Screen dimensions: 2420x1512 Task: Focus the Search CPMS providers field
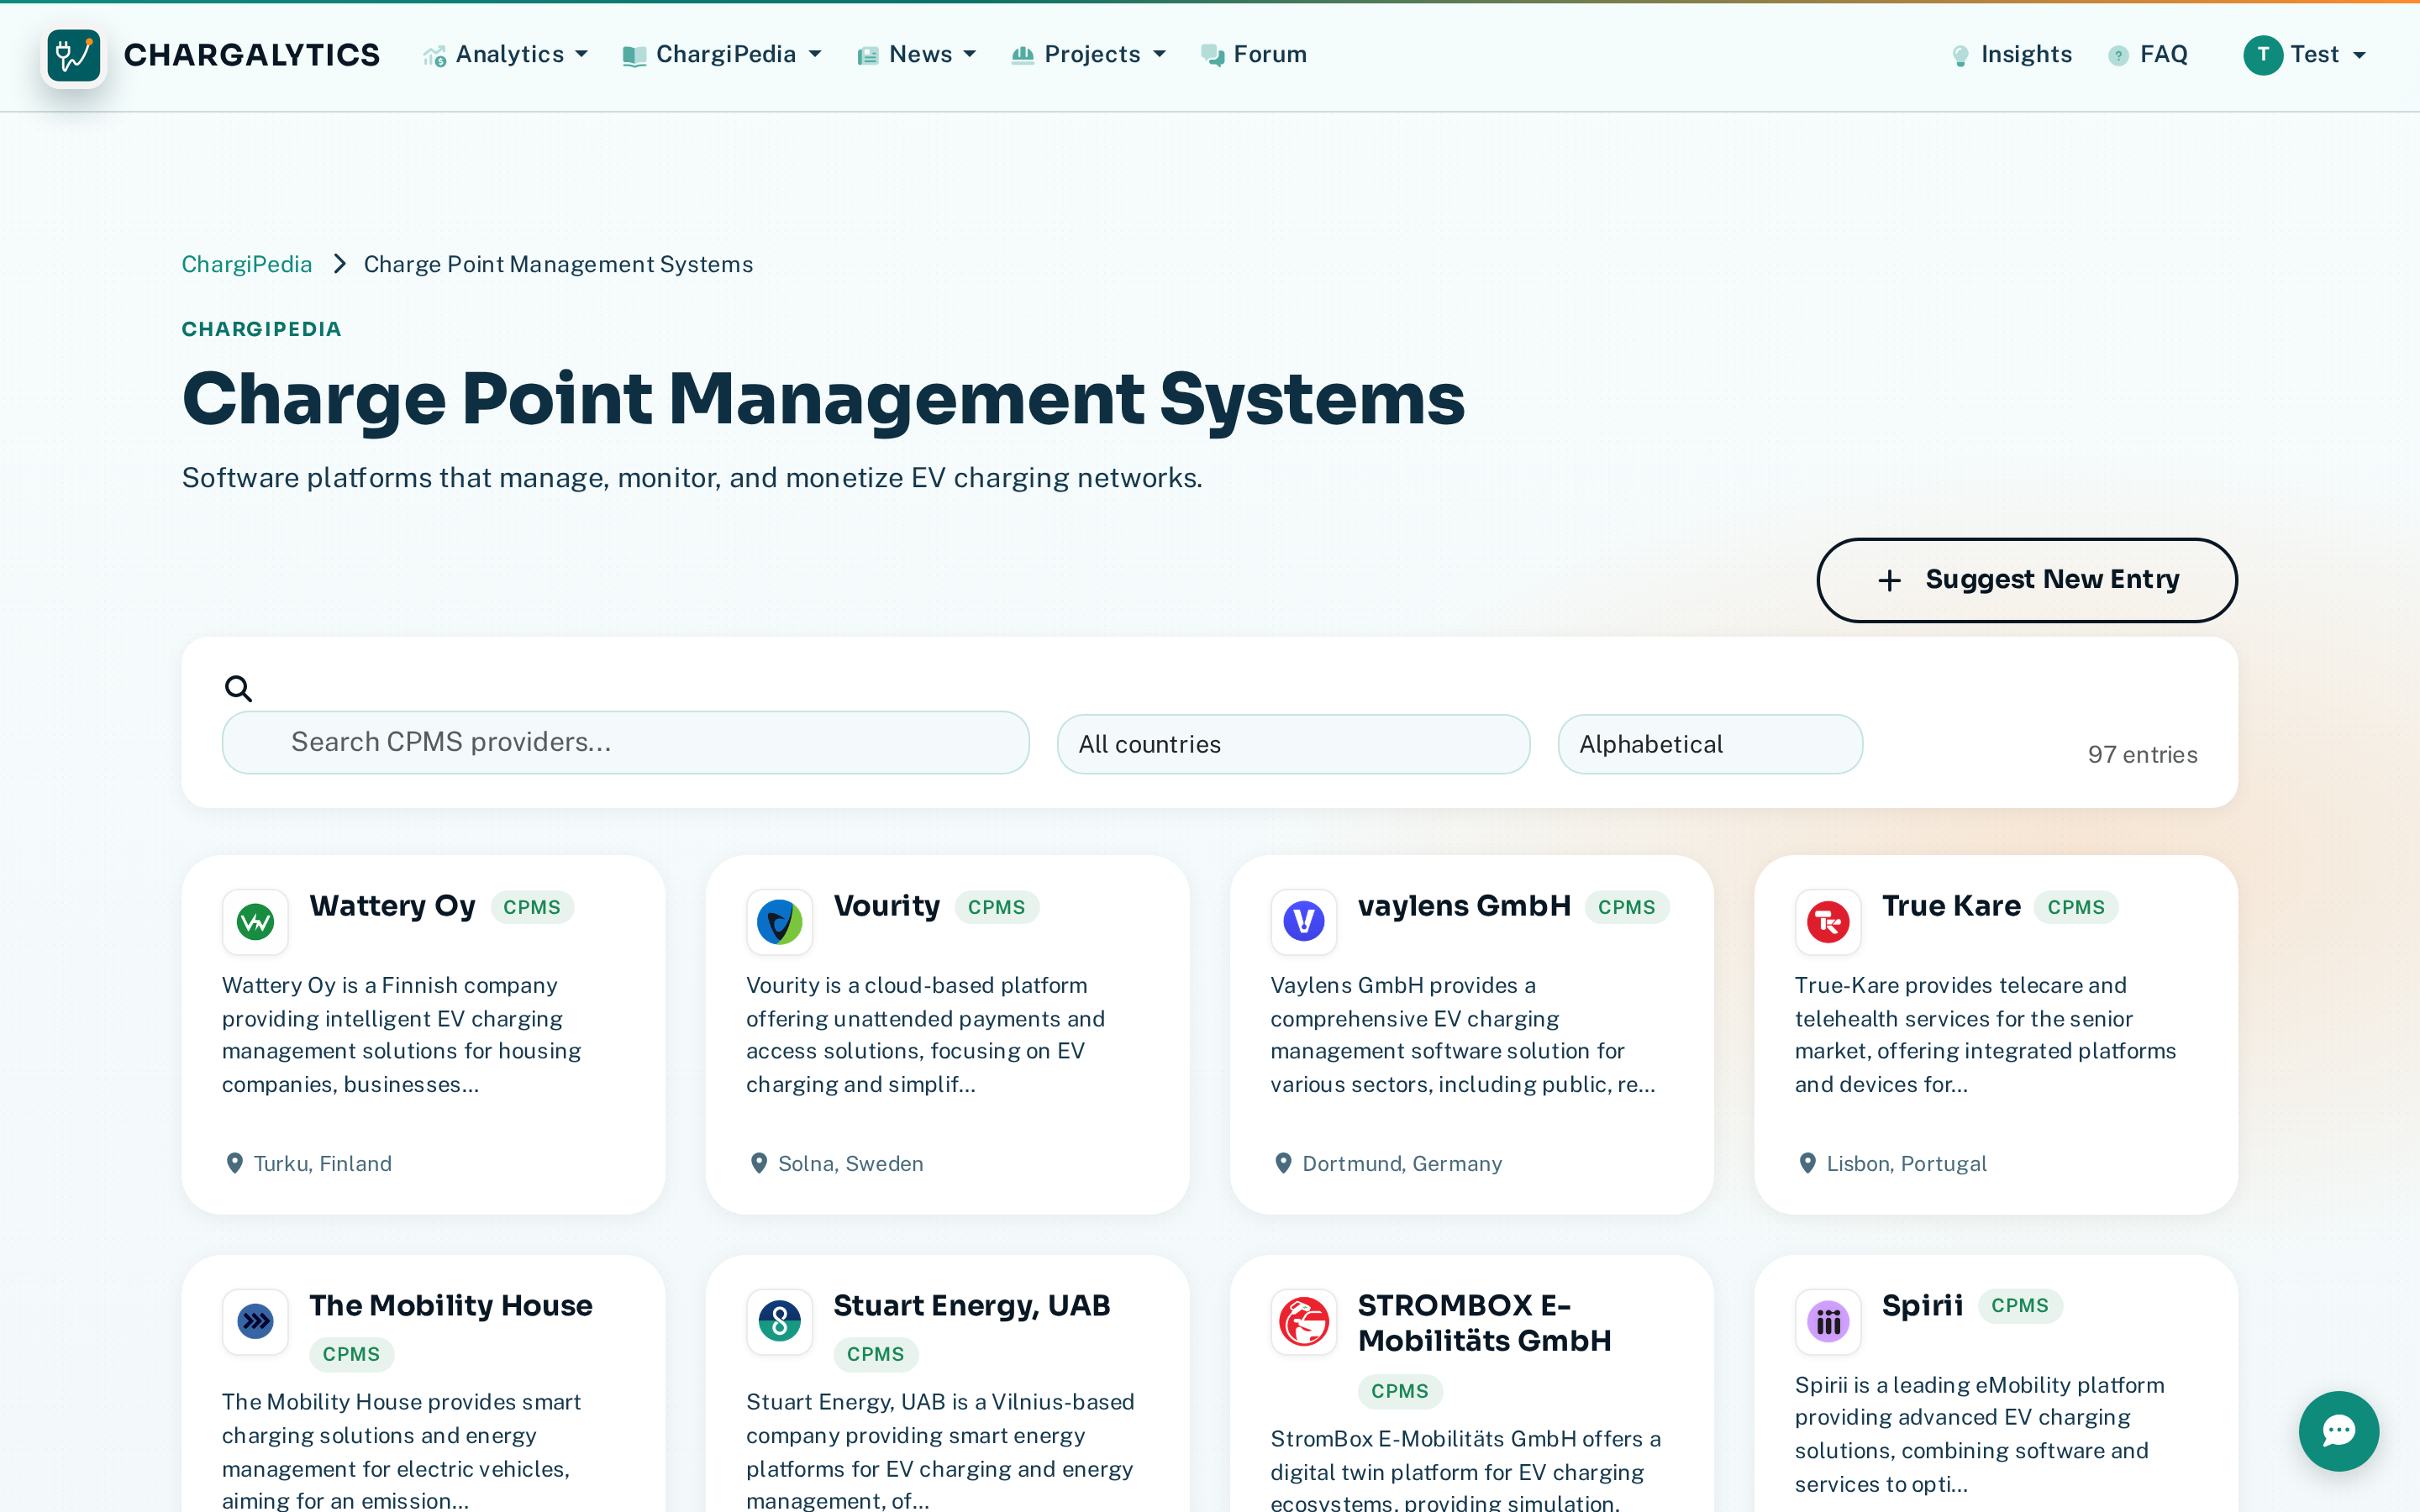pos(625,742)
